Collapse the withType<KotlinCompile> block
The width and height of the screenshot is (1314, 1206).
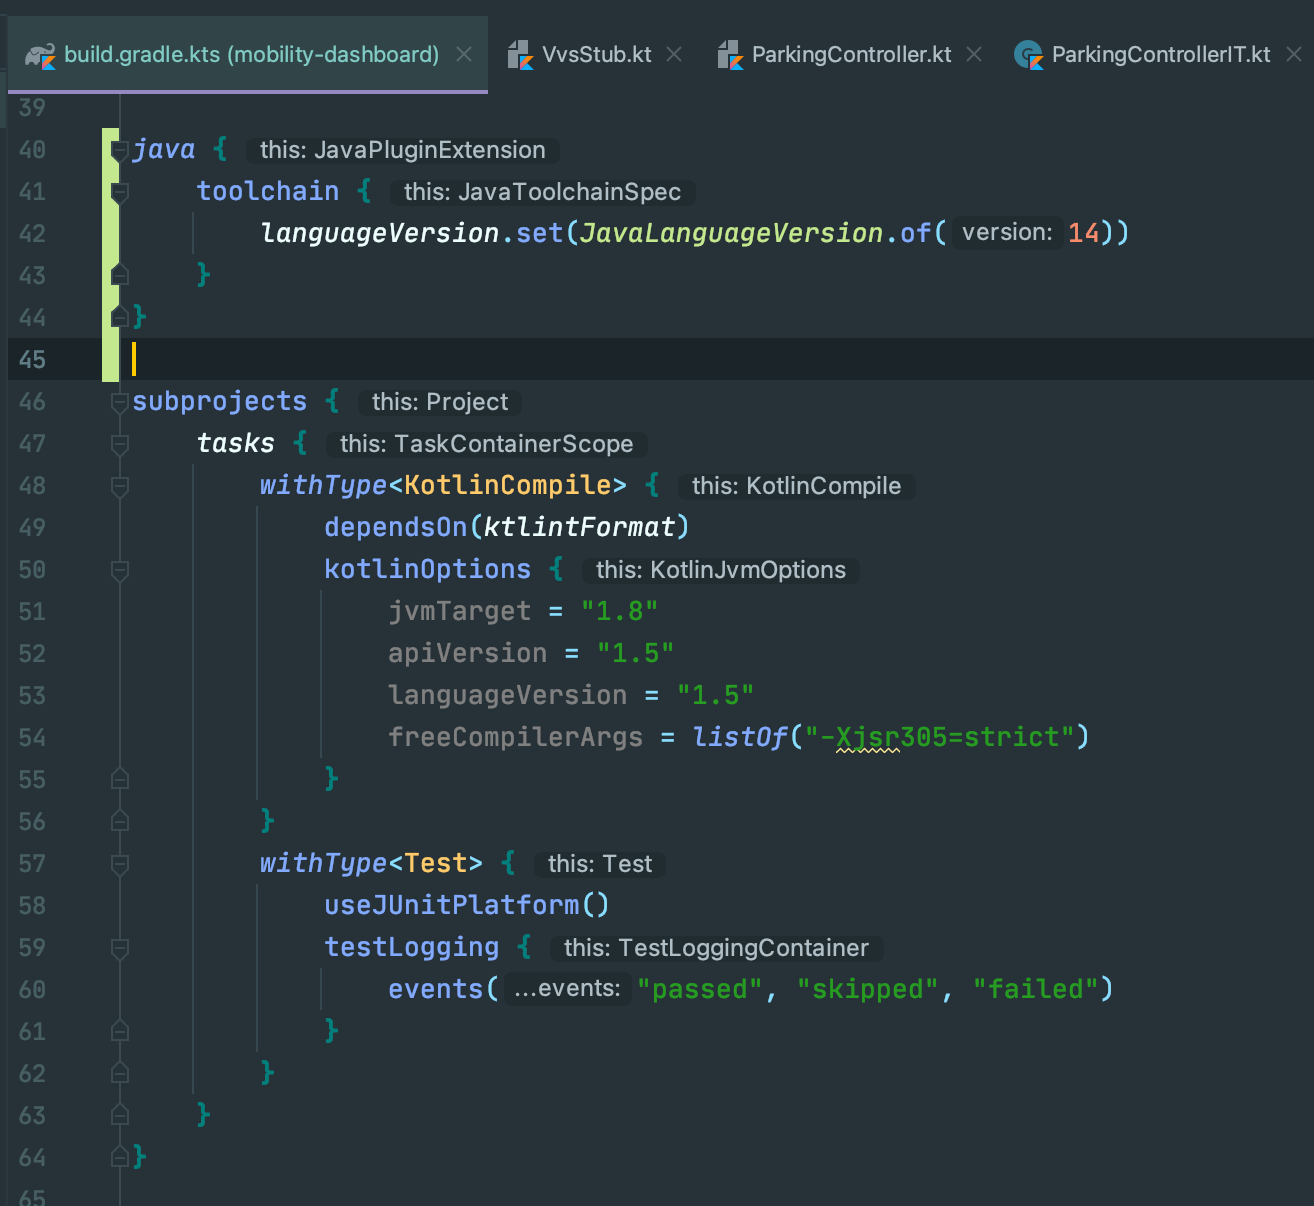[x=119, y=485]
